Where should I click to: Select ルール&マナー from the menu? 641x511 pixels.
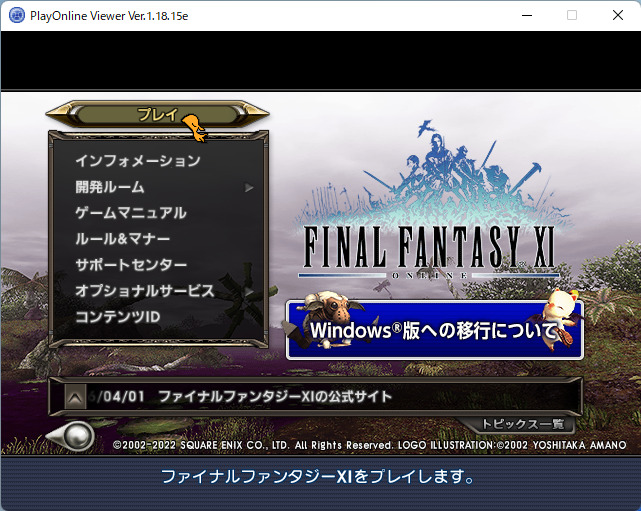[122, 239]
